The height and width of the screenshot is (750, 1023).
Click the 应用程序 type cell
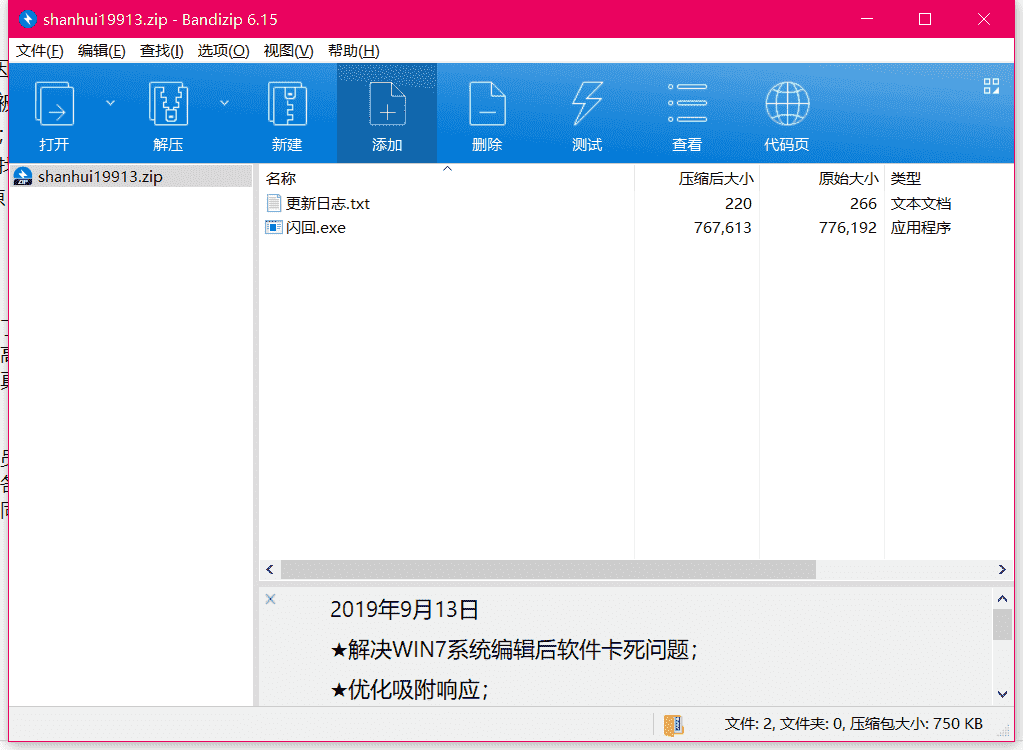click(x=921, y=228)
